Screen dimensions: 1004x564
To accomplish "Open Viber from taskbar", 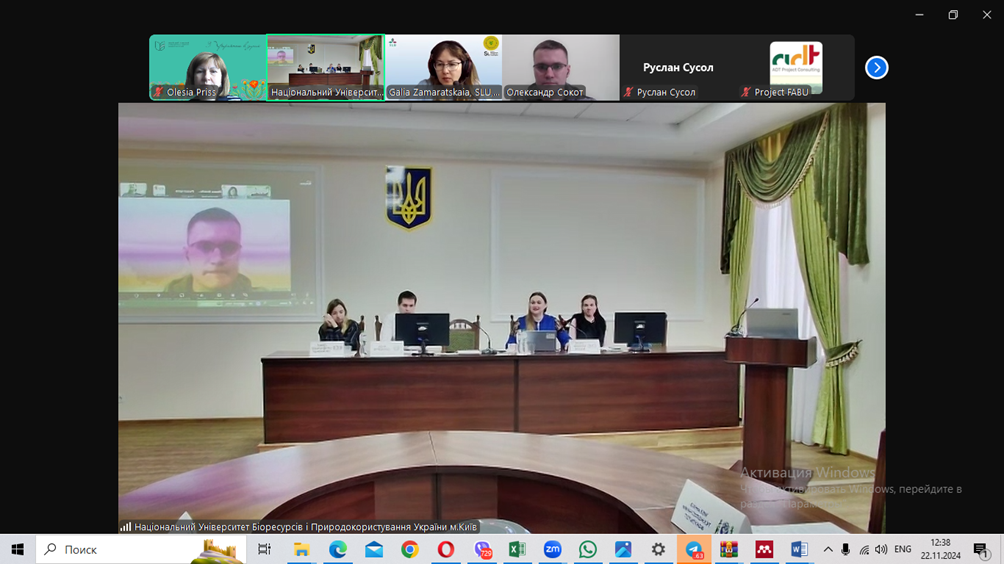I will pyautogui.click(x=482, y=549).
